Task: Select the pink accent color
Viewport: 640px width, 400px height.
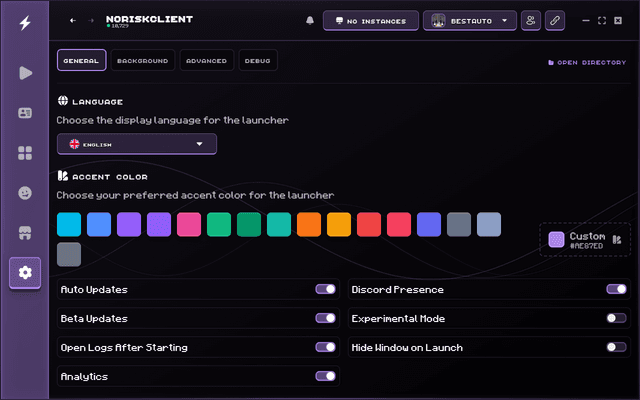Action: 189,224
